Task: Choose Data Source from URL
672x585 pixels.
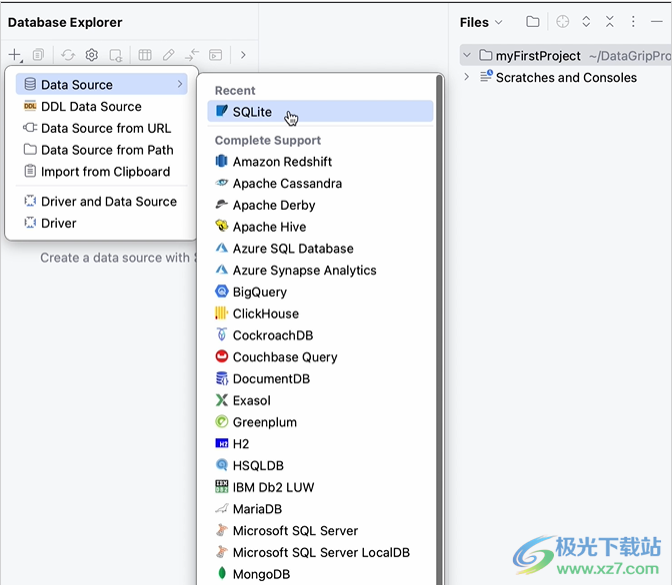Action: [x=102, y=128]
